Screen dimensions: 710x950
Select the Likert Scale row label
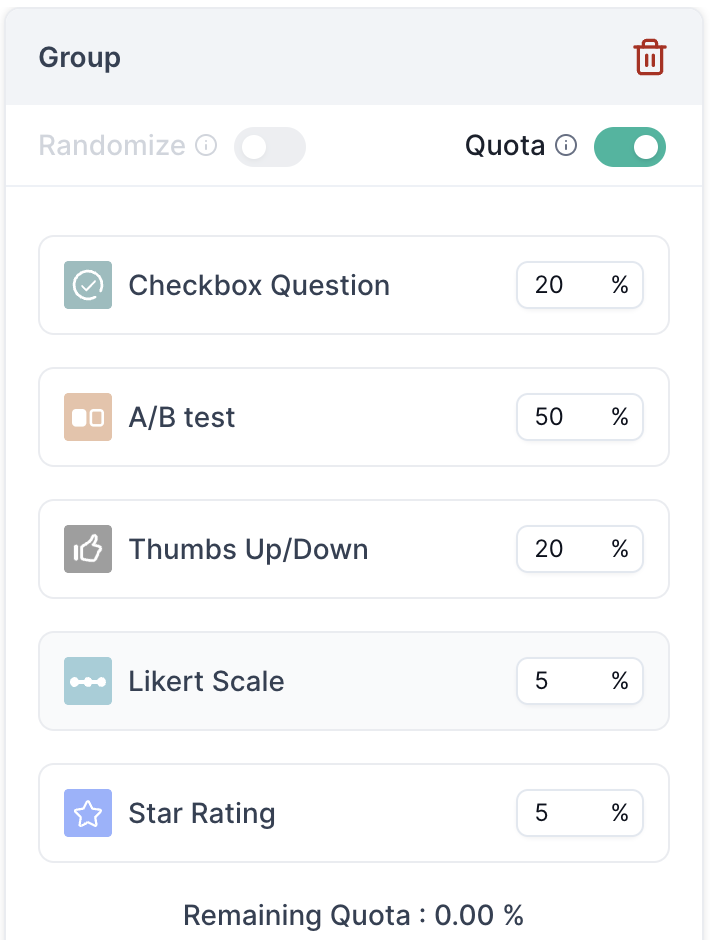pos(207,682)
